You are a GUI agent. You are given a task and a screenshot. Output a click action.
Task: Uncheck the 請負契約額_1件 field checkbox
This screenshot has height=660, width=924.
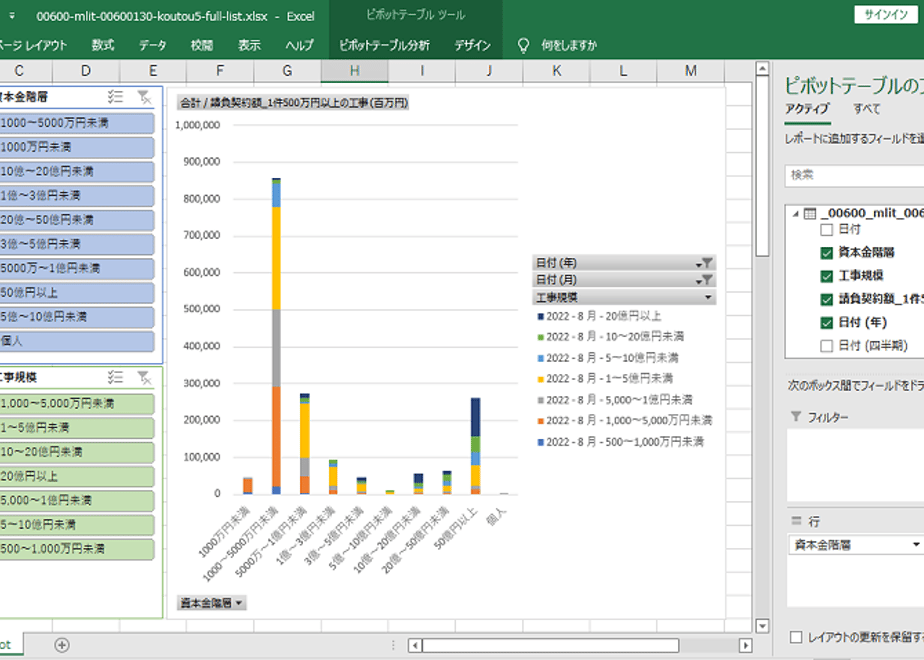(826, 299)
